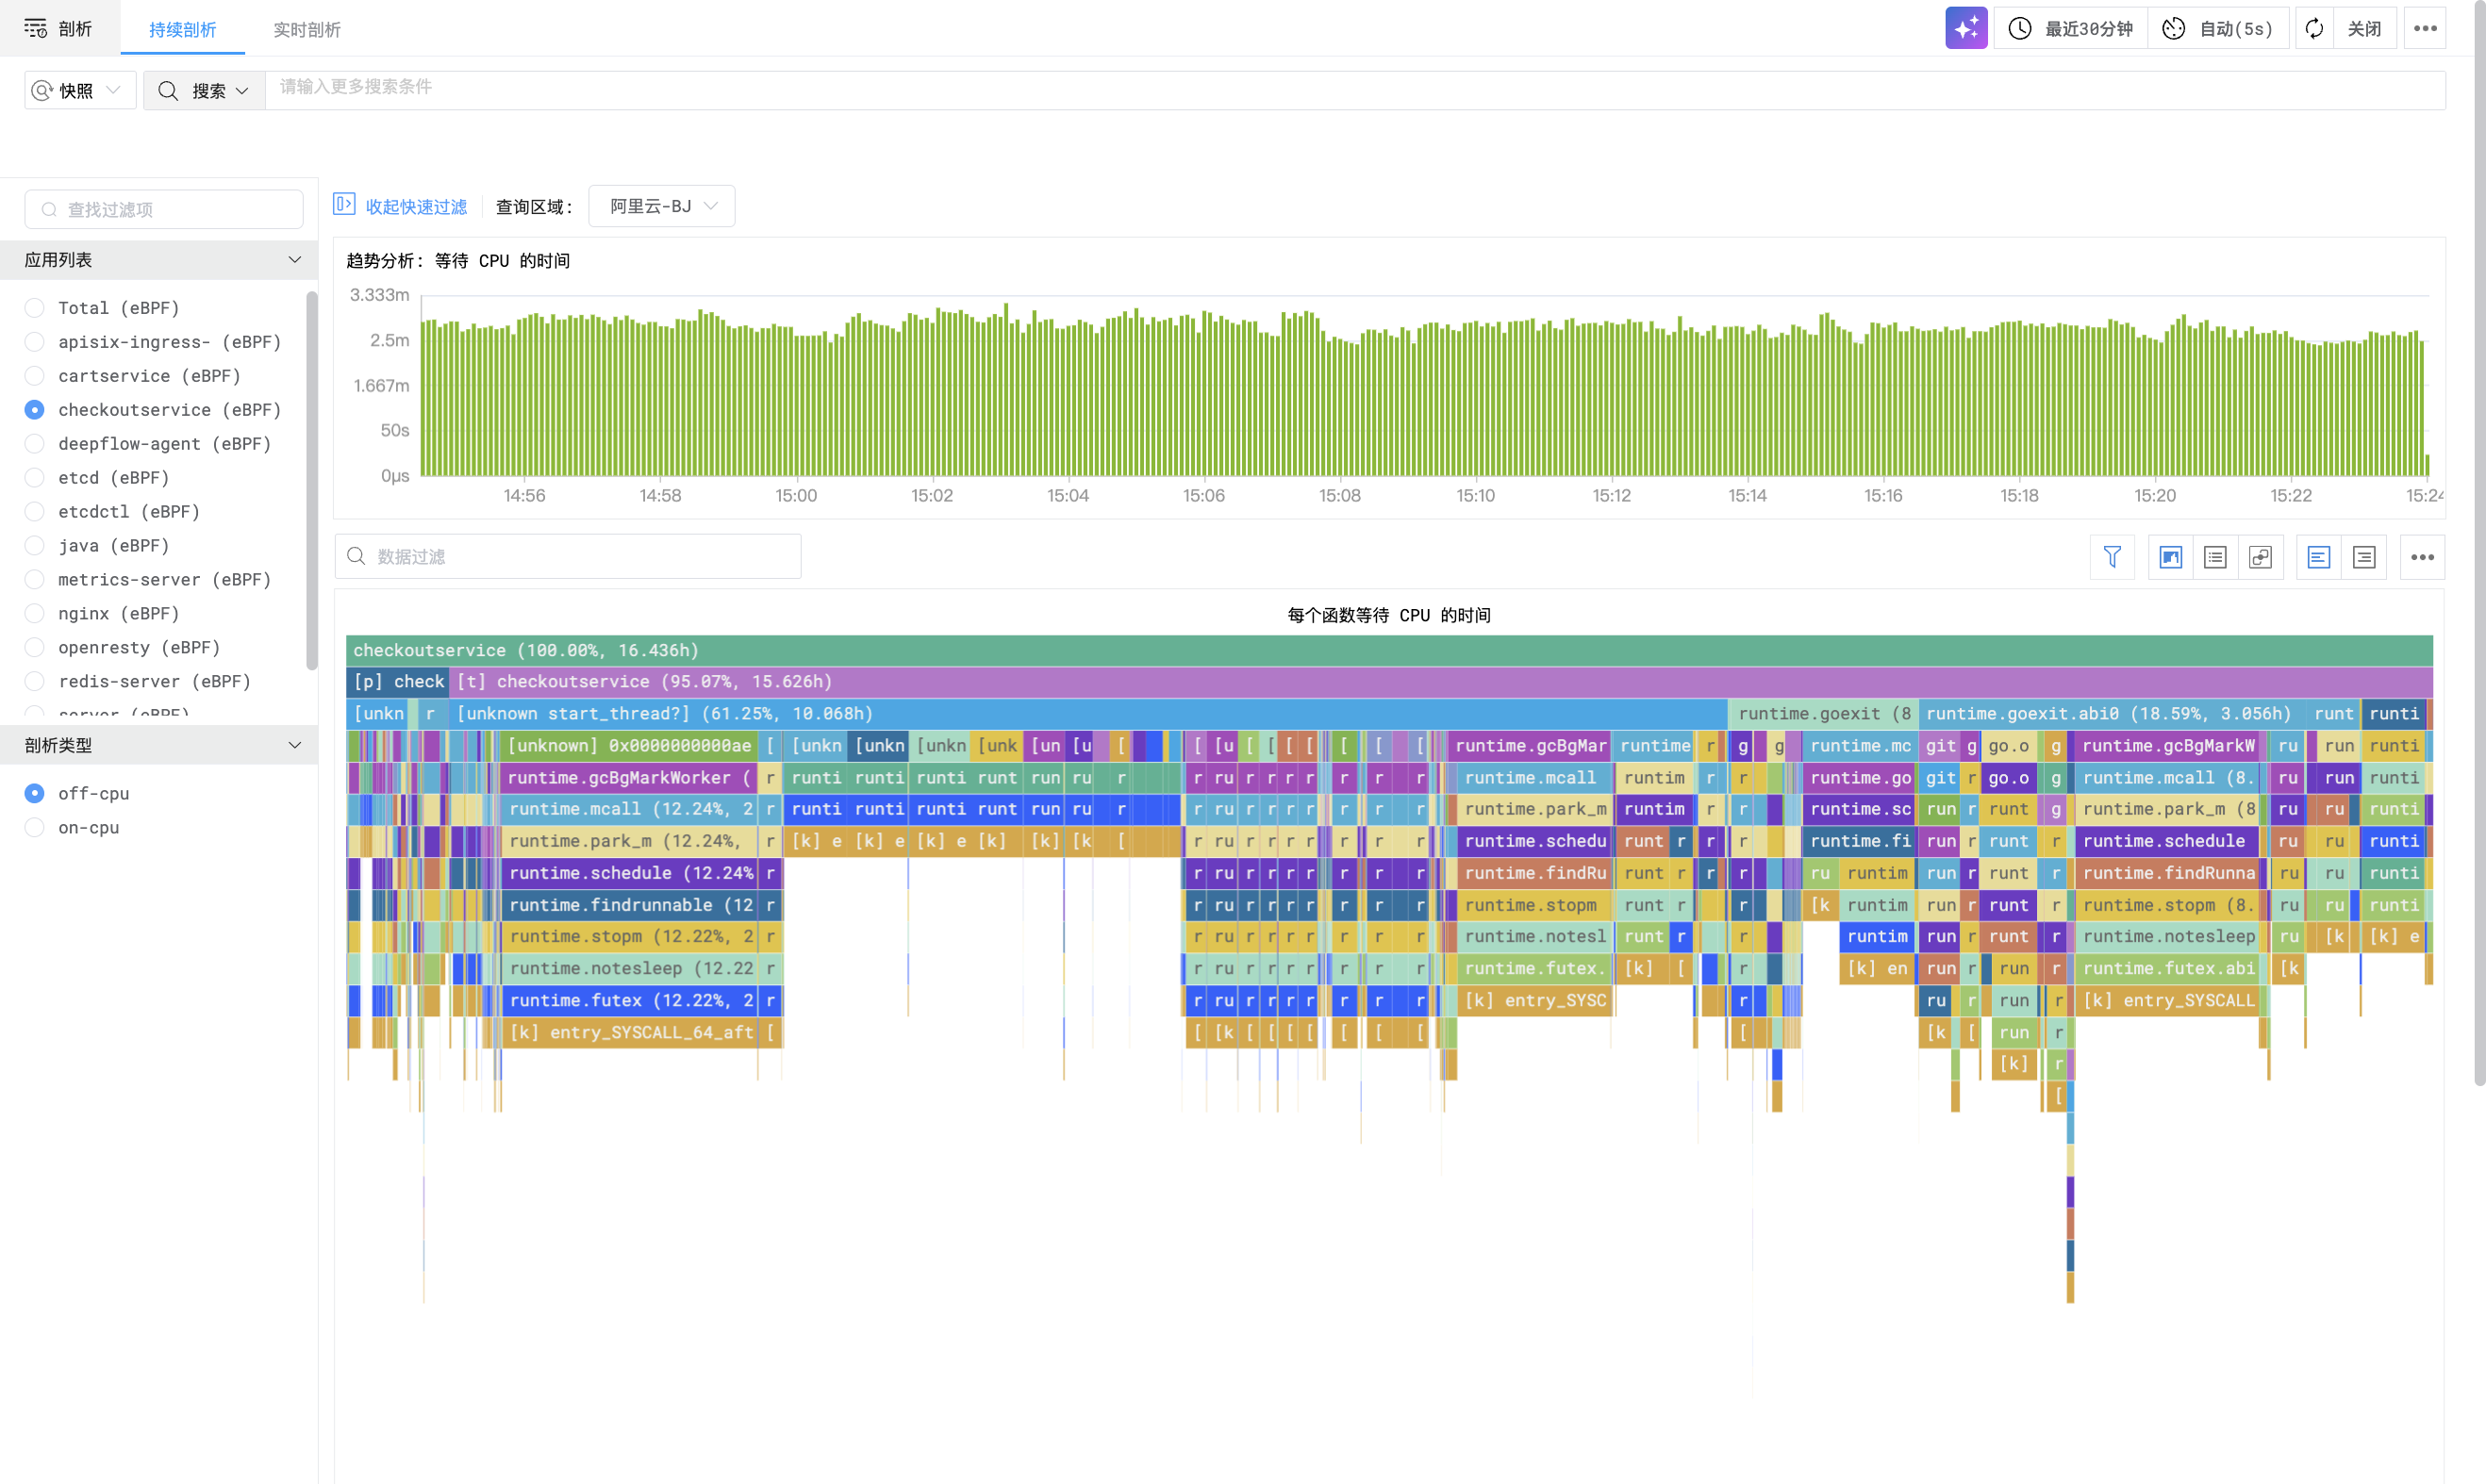Switch to flame graph view icon
The image size is (2486, 1484).
2170,557
